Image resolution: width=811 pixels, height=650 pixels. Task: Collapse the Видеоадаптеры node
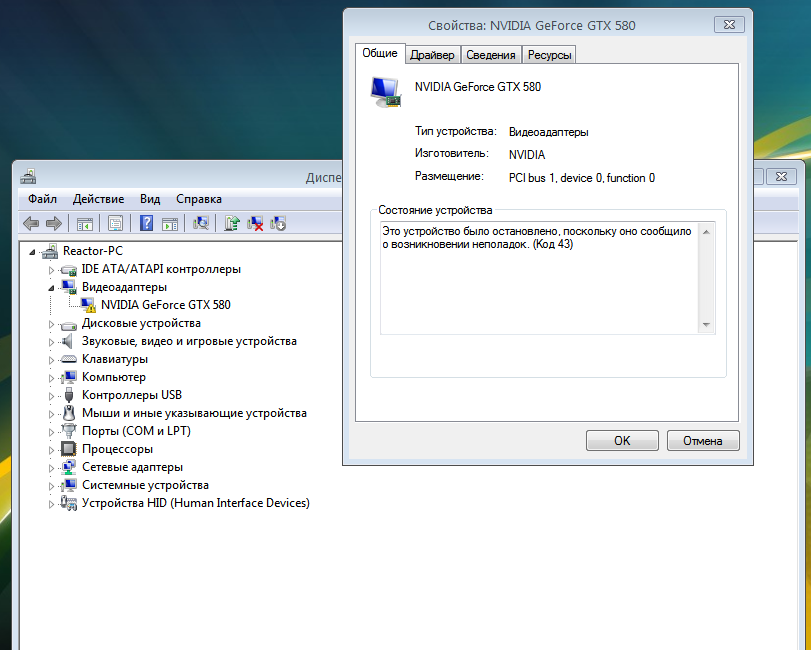[x=51, y=288]
